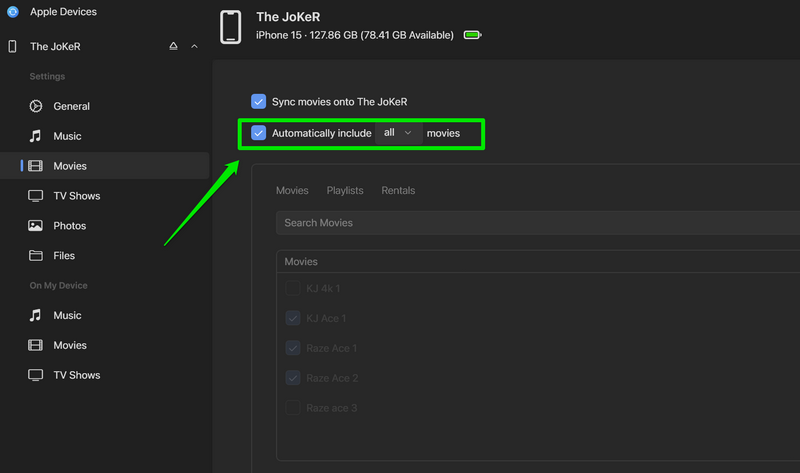
Task: Open Files in sidebar
Action: click(64, 256)
